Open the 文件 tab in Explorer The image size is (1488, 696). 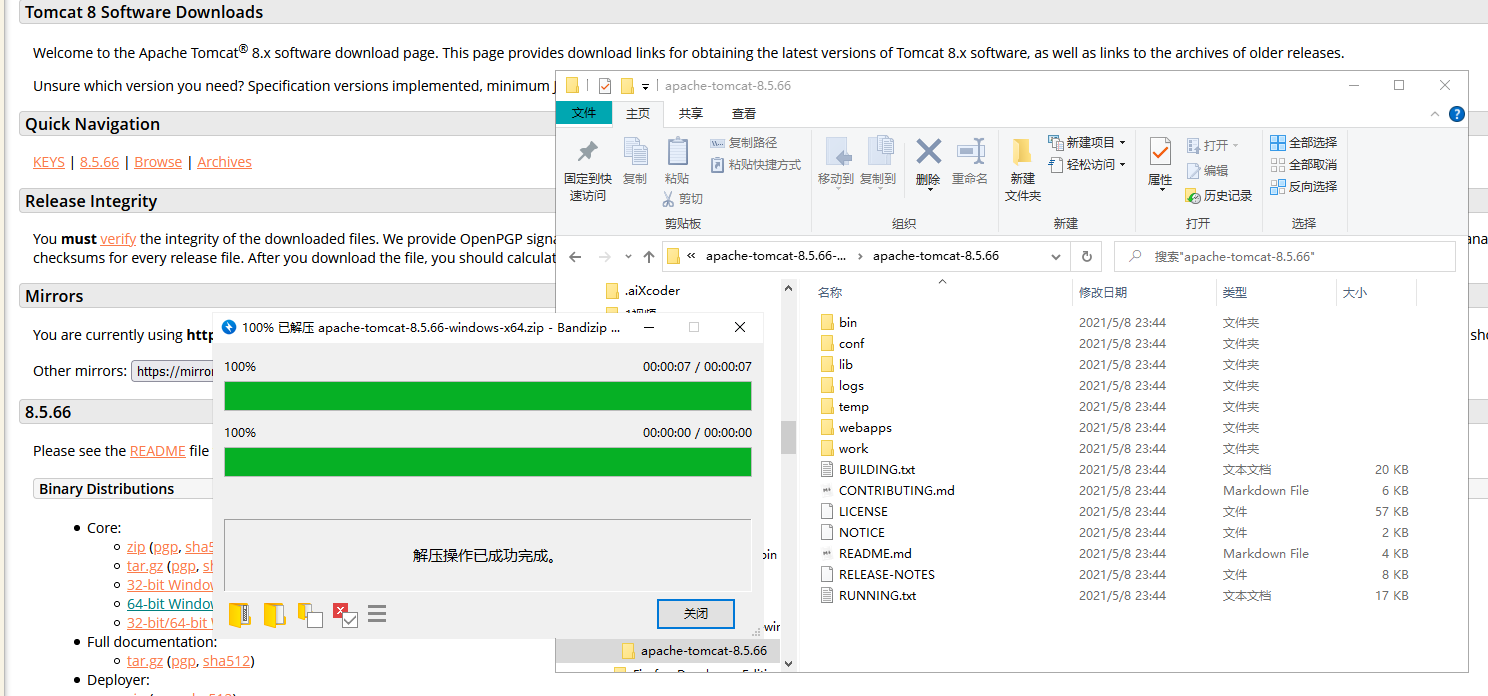click(x=584, y=113)
